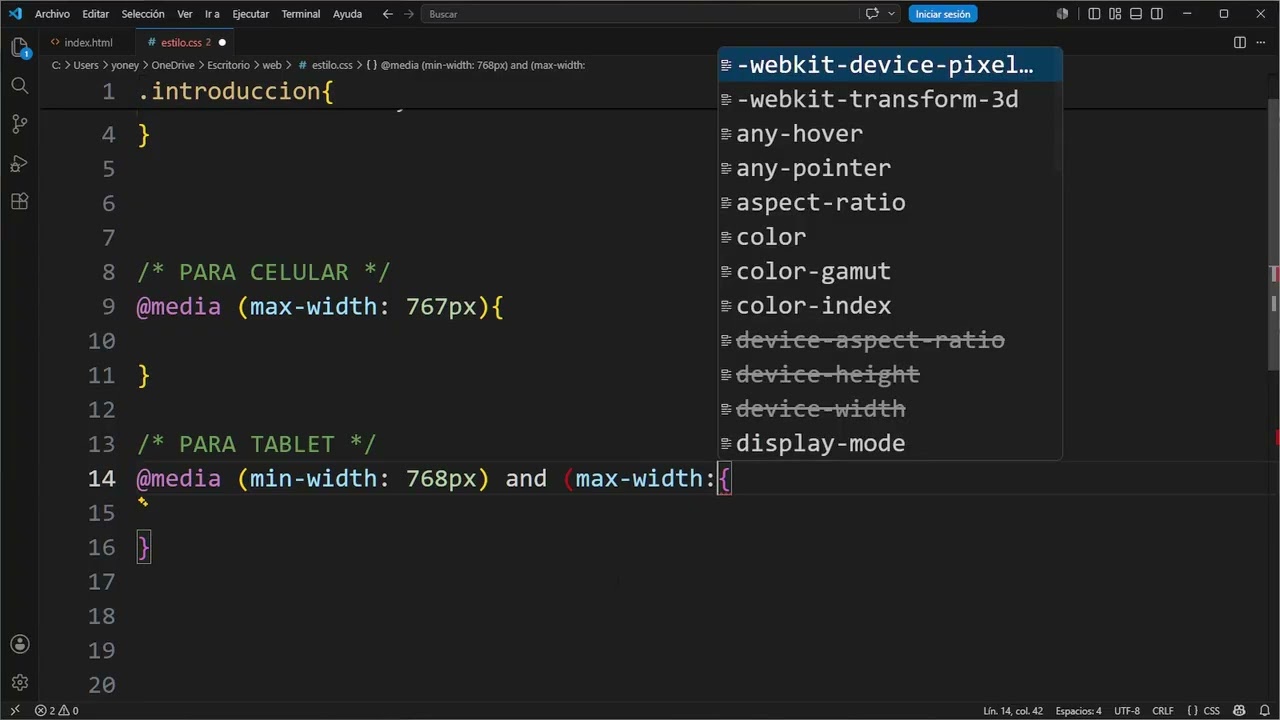
Task: Open the Search view in sidebar
Action: 19,86
